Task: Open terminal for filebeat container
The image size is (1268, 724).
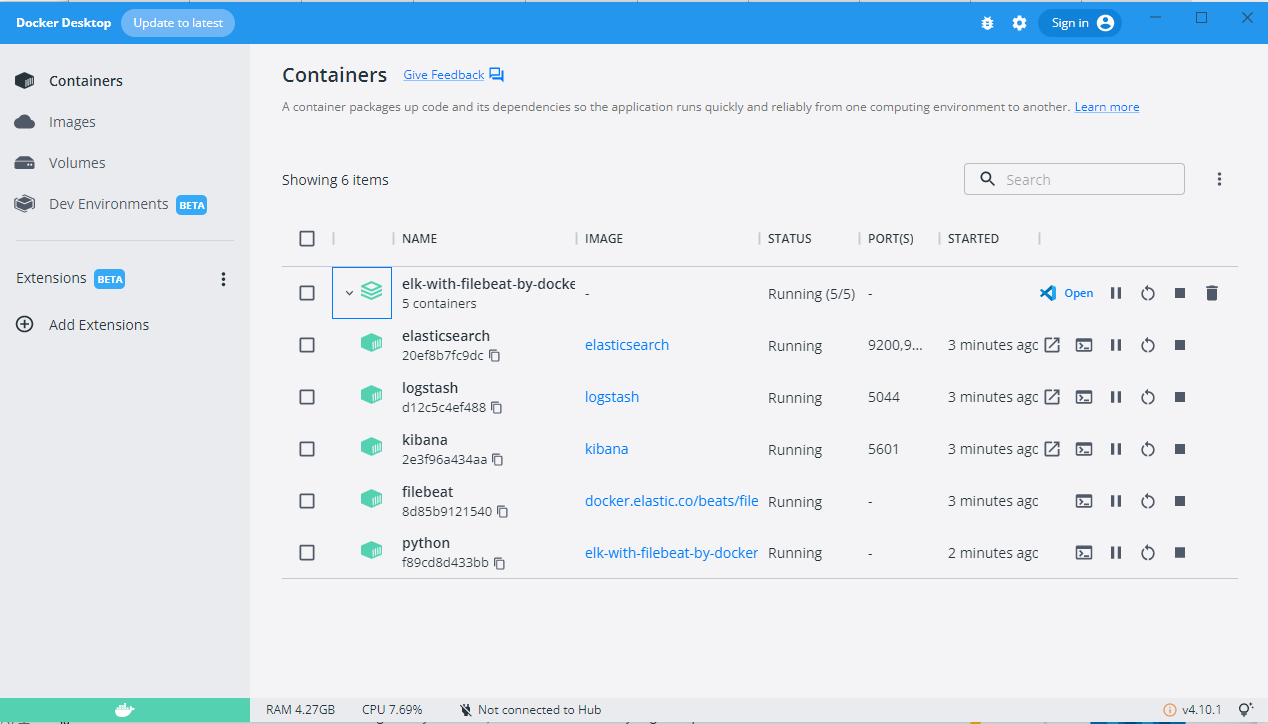Action: [x=1084, y=501]
